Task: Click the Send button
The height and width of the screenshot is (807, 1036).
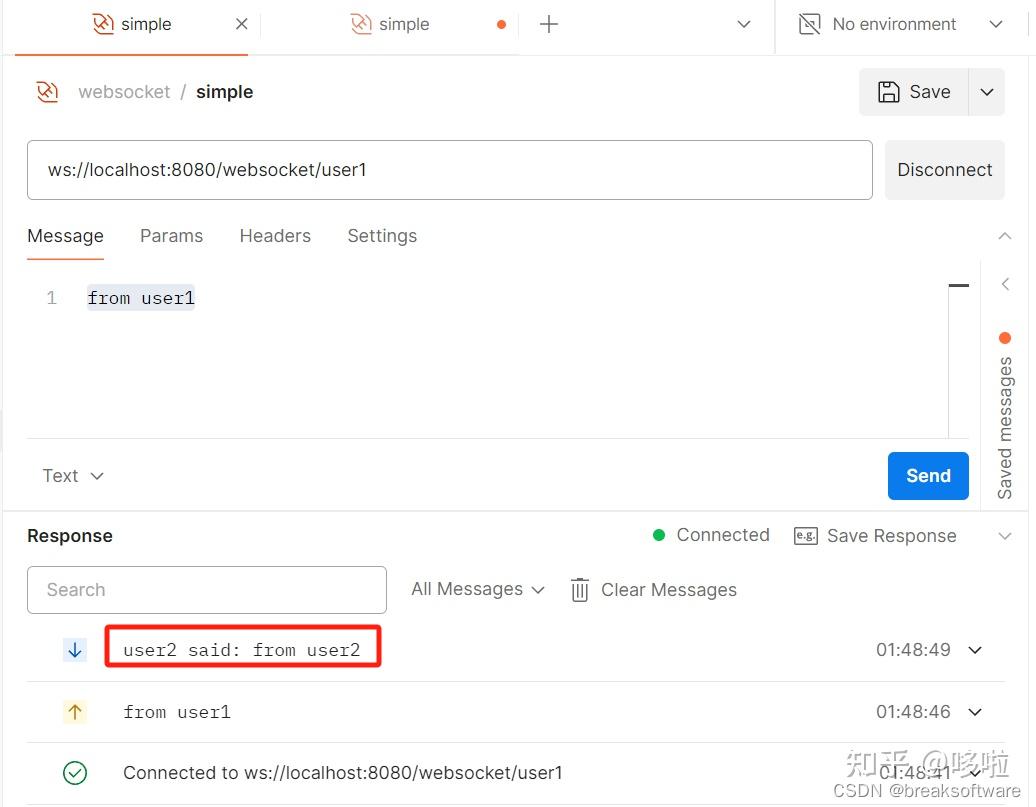Action: click(x=927, y=476)
